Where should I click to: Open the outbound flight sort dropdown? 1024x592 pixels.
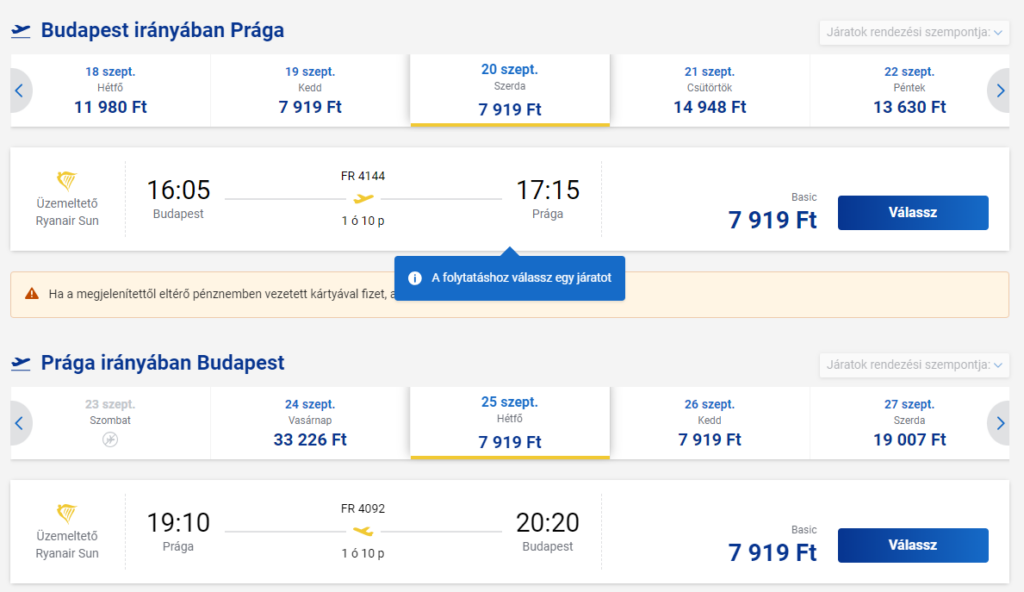pos(914,32)
